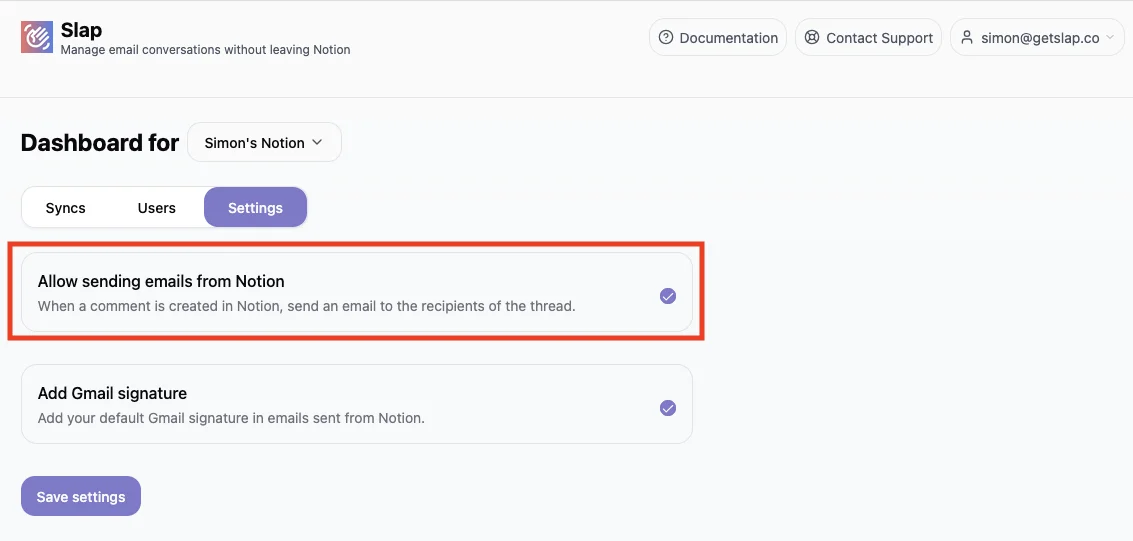Click the Contact Support lifebuoy icon
Viewport: 1133px width, 541px height.
813,38
